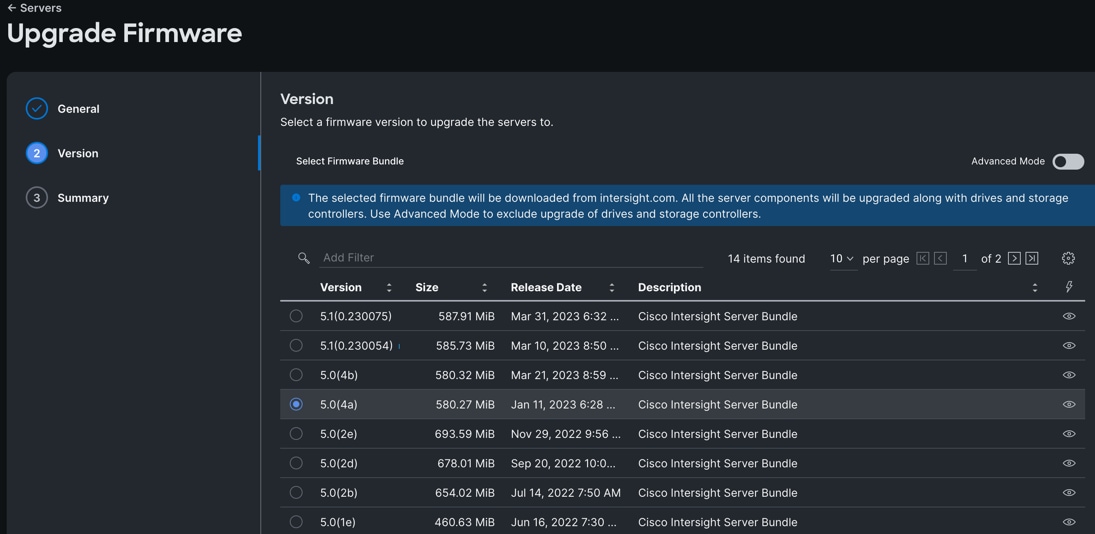The image size is (1095, 534).
Task: Go to previous page of results
Action: pyautogui.click(x=941, y=259)
